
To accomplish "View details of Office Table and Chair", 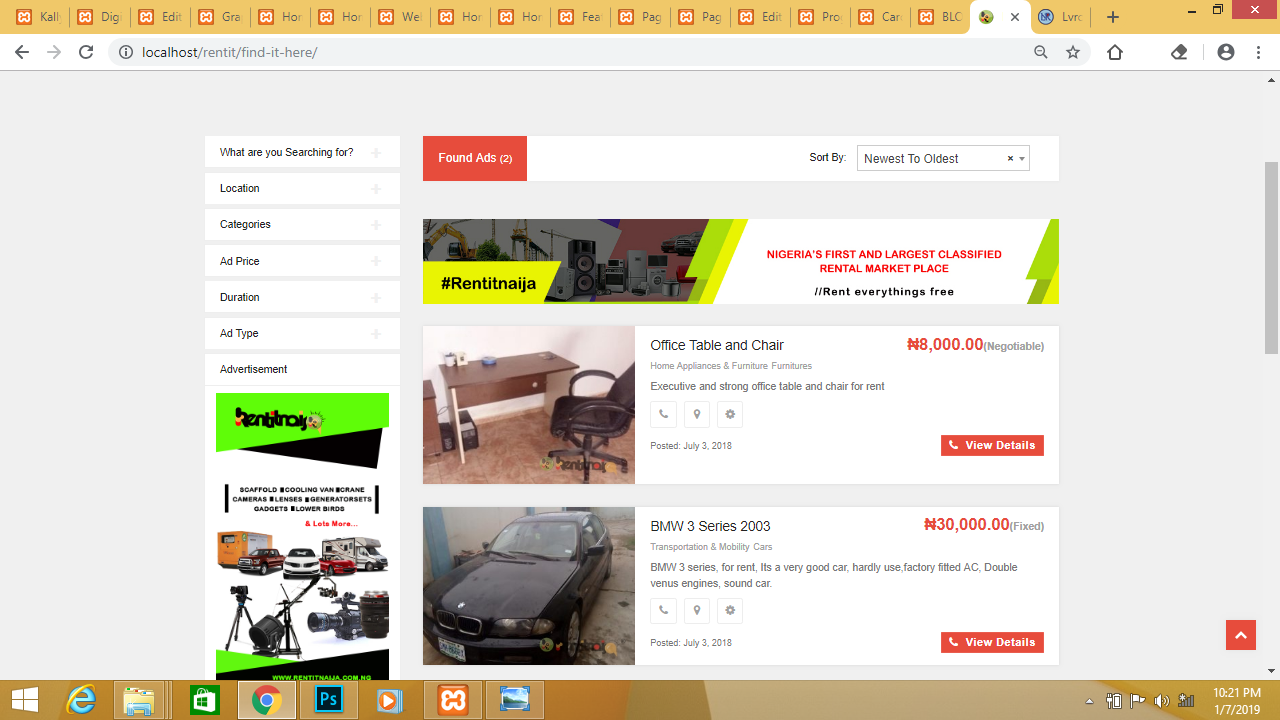I will (992, 445).
